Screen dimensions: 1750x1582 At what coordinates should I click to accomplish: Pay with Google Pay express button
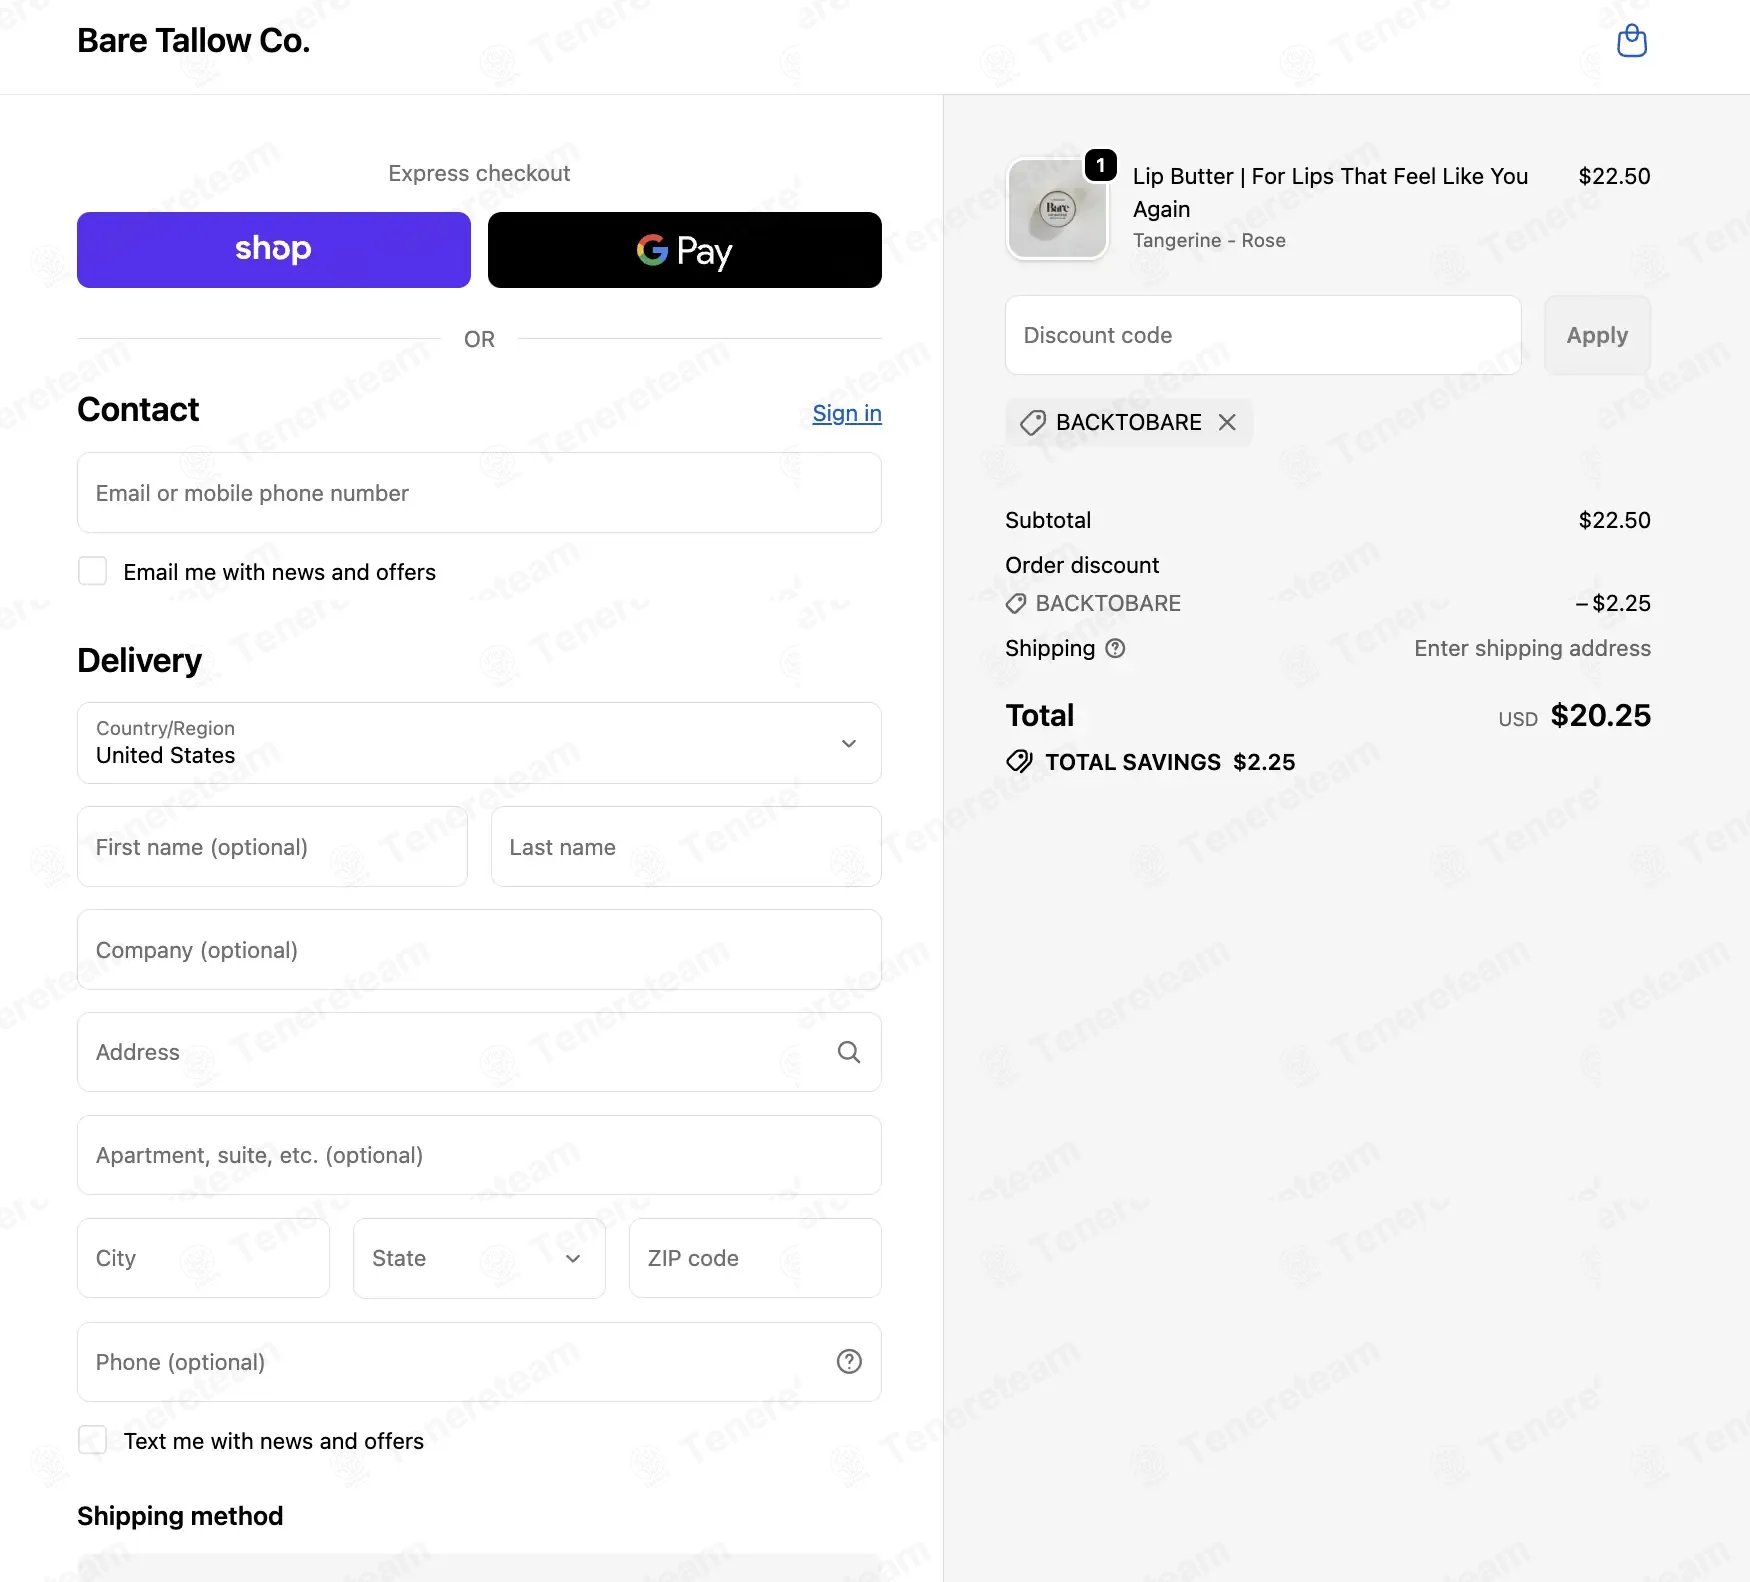[685, 250]
